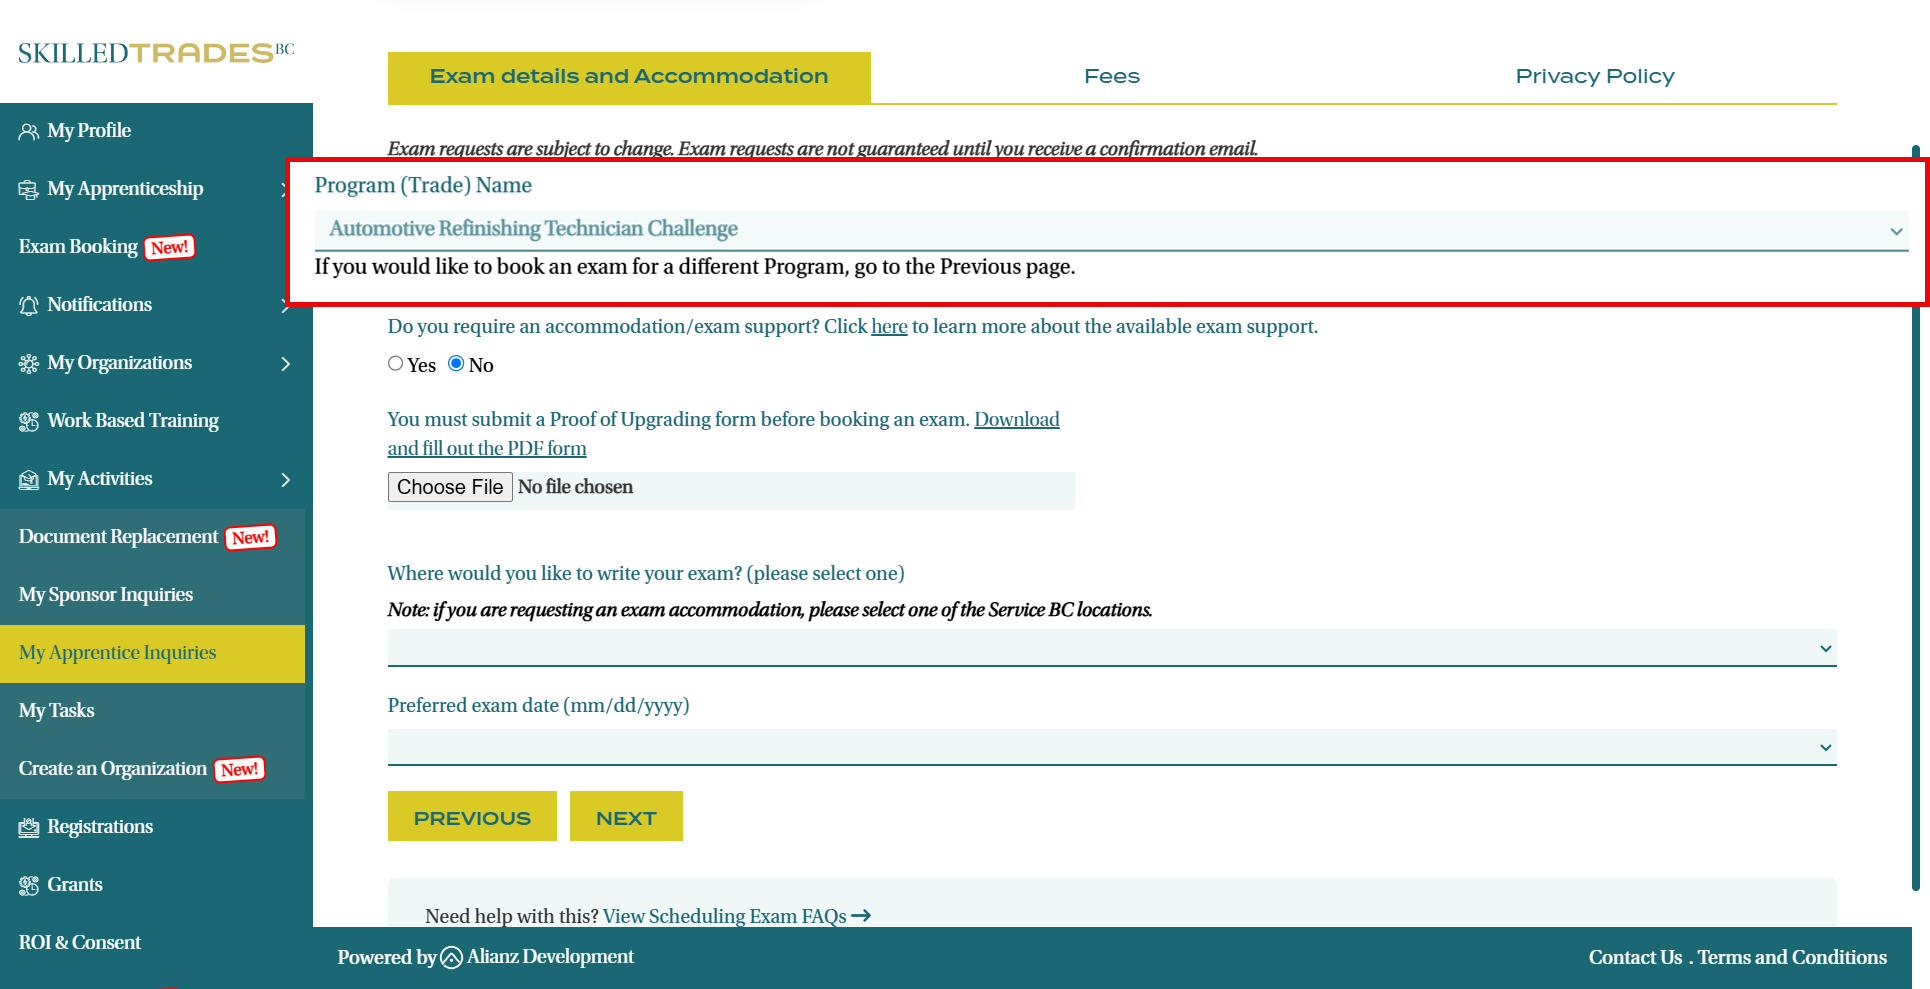Select Yes for exam accommodation
This screenshot has width=1930, height=989.
coord(396,364)
